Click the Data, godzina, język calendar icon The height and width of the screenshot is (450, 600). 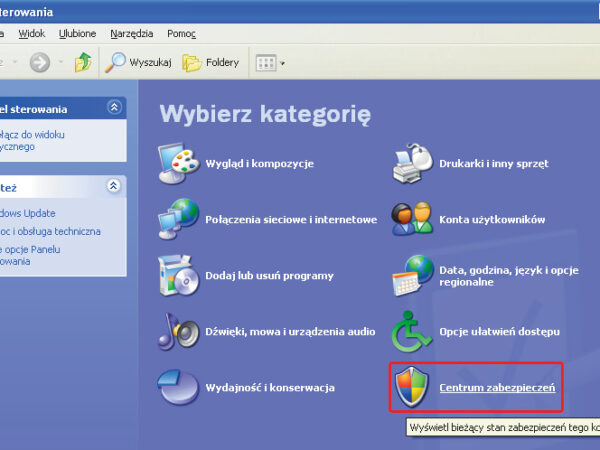(x=412, y=275)
